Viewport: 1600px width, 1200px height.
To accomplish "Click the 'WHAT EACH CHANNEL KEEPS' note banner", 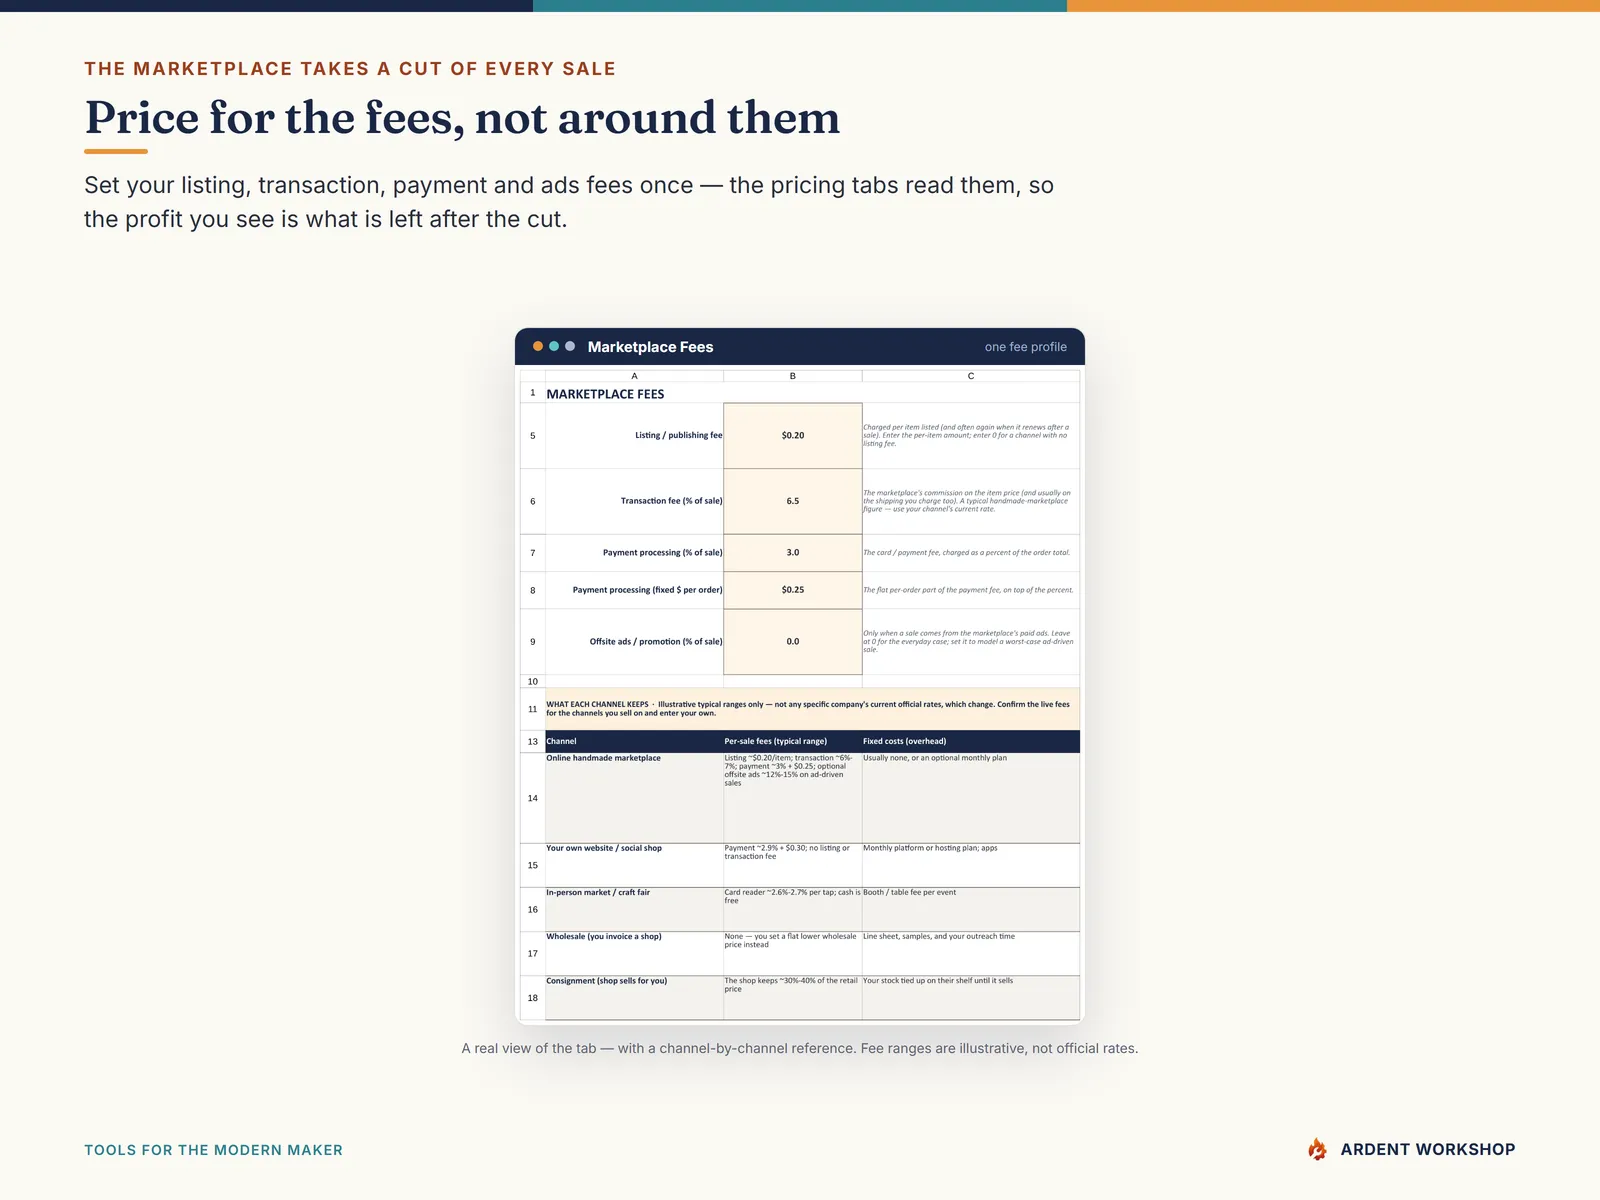I will coord(812,709).
